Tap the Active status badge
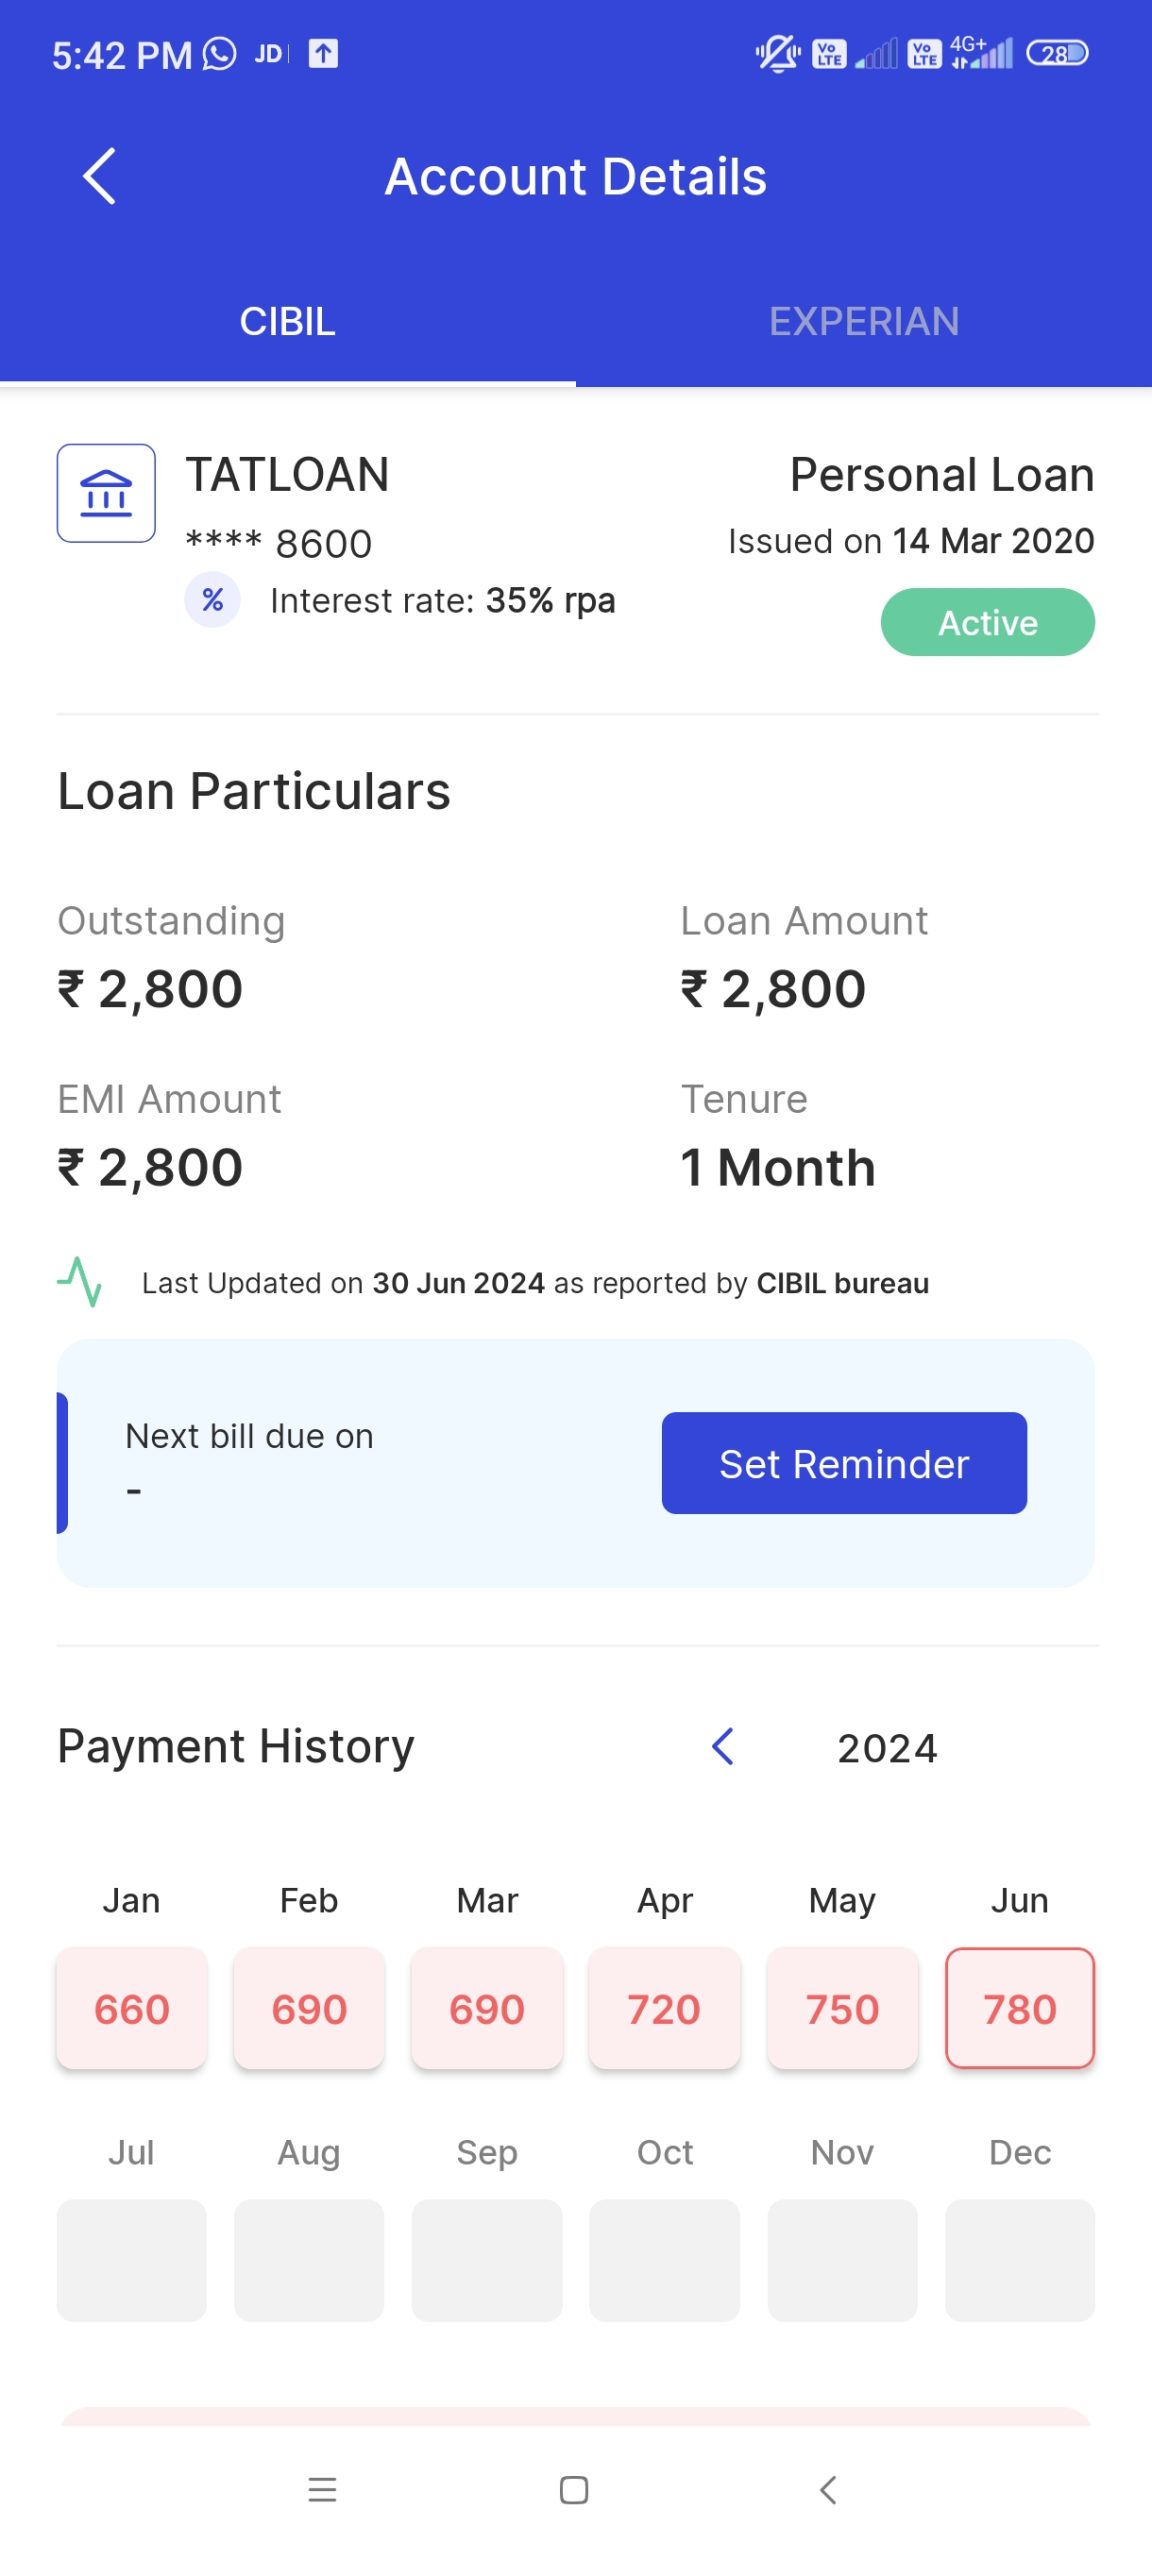 [987, 622]
